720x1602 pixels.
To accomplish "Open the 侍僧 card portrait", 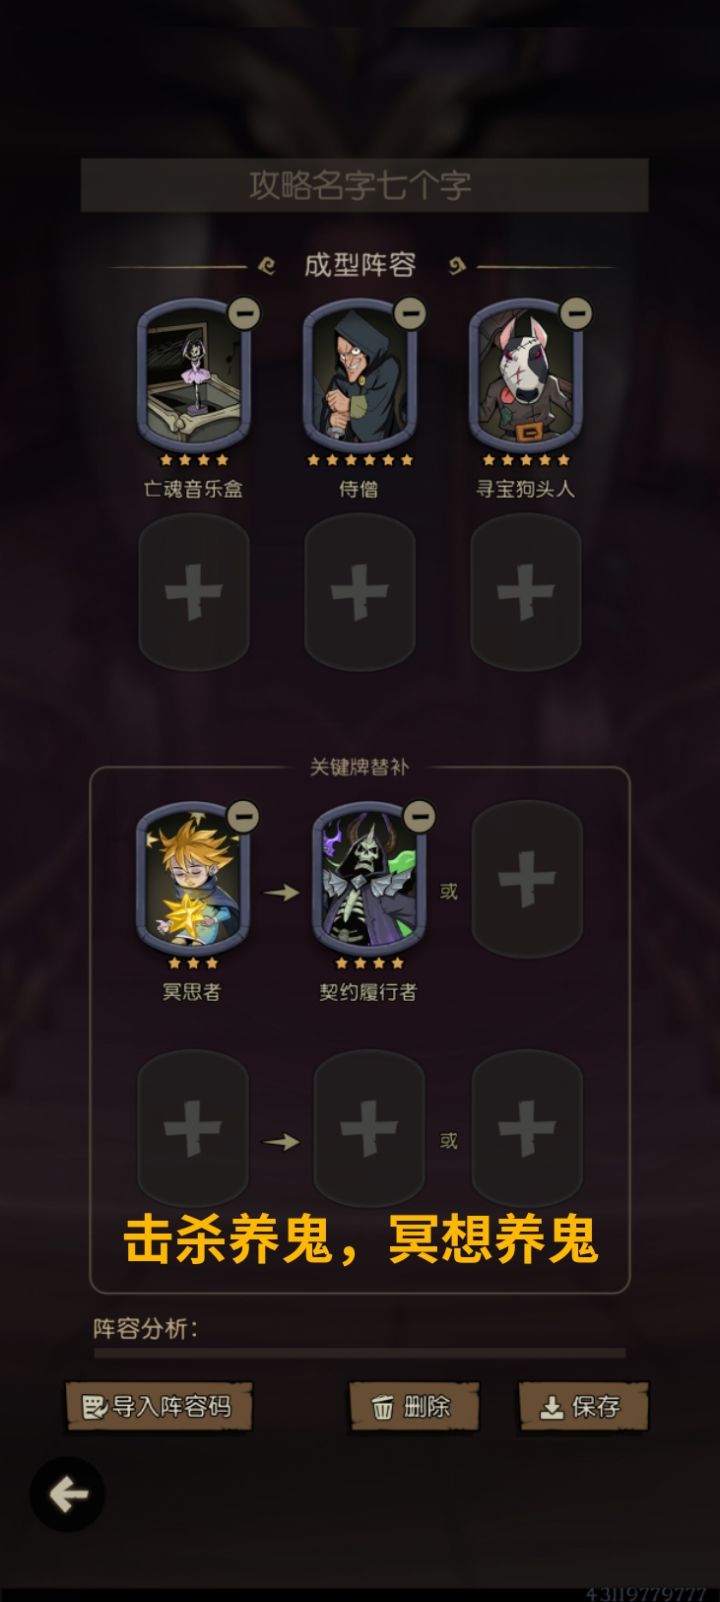I will 359,377.
